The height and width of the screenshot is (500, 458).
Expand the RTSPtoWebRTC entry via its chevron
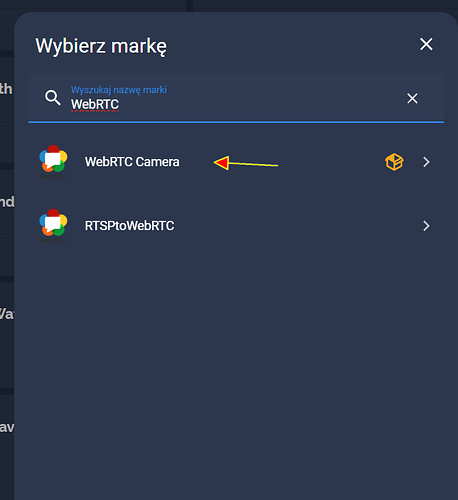click(426, 226)
